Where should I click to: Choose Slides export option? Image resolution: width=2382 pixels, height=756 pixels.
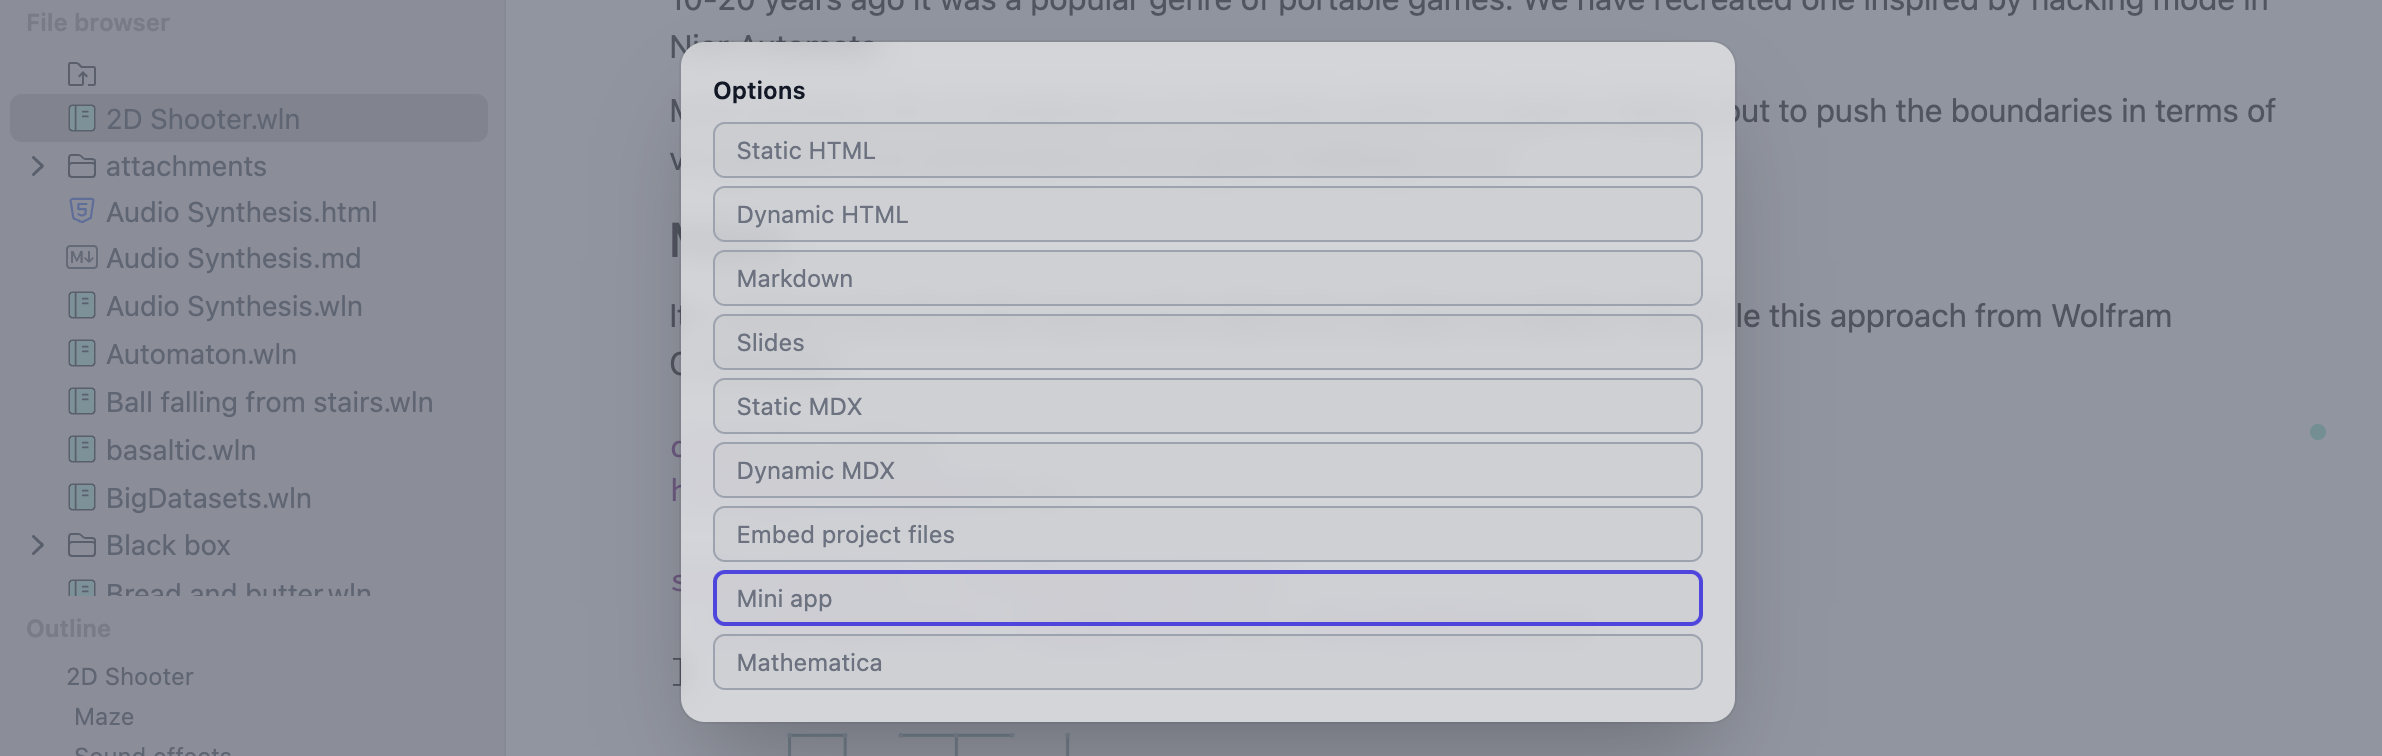click(1207, 342)
